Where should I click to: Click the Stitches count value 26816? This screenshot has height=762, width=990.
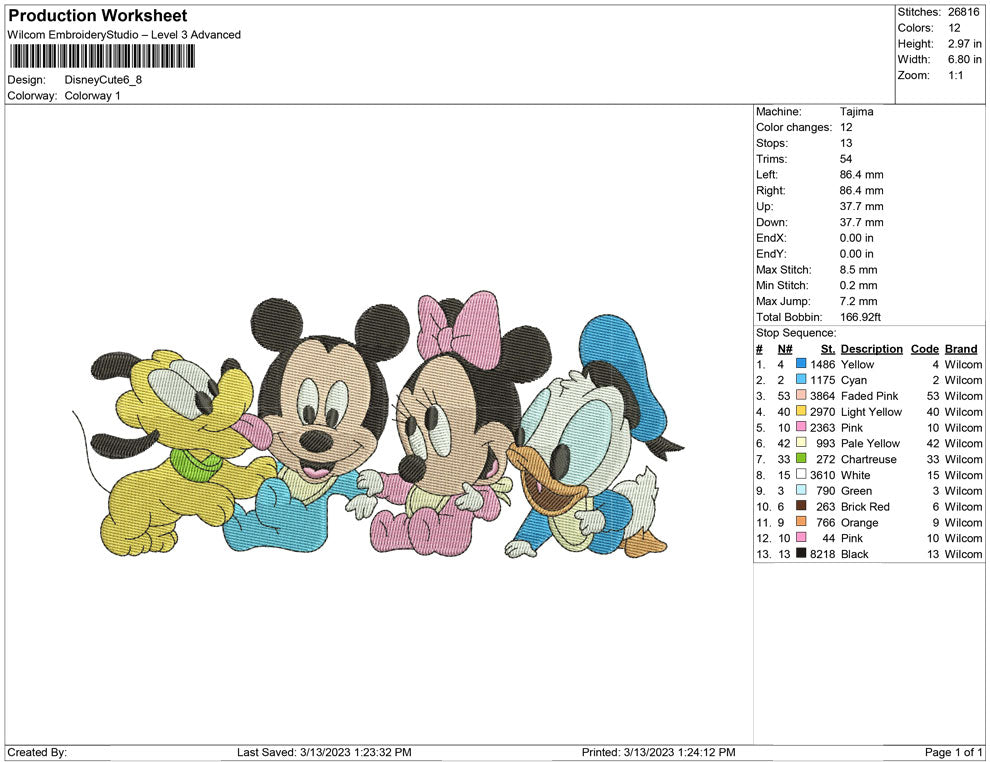pos(963,13)
